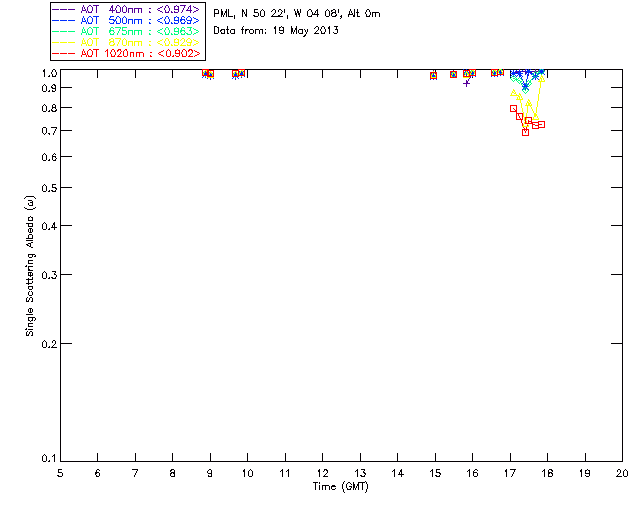640x512 pixels.
Task: Click the x-axis label 5
Action: [60, 473]
